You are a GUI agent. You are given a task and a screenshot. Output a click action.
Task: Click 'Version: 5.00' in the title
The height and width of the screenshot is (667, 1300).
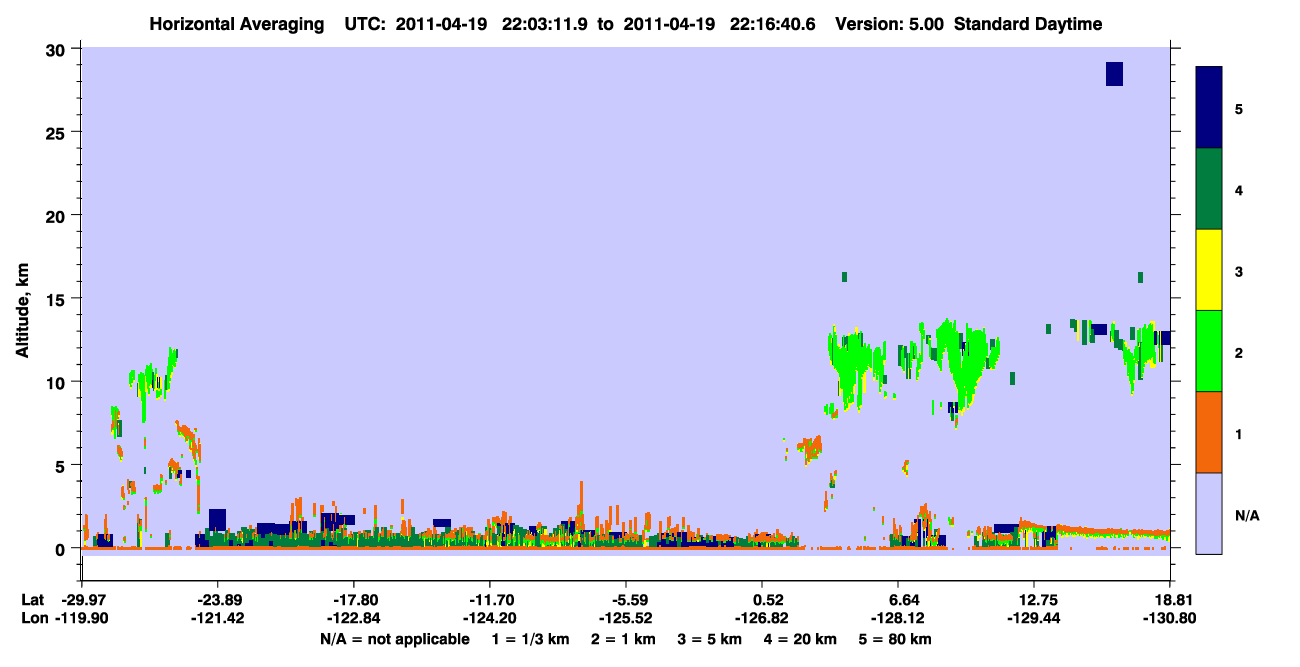[889, 24]
